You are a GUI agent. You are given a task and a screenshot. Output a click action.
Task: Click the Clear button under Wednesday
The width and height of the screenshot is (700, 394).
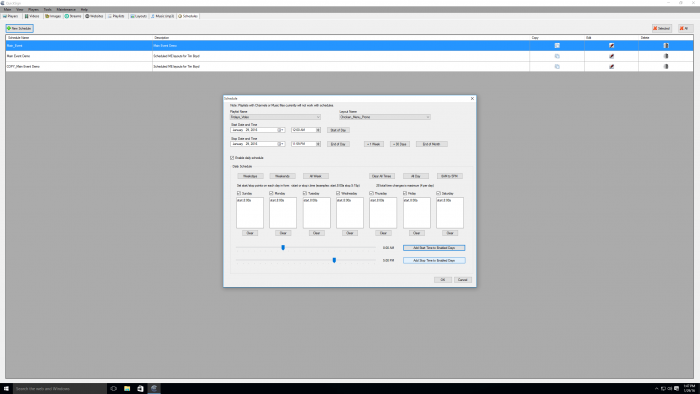(350, 233)
